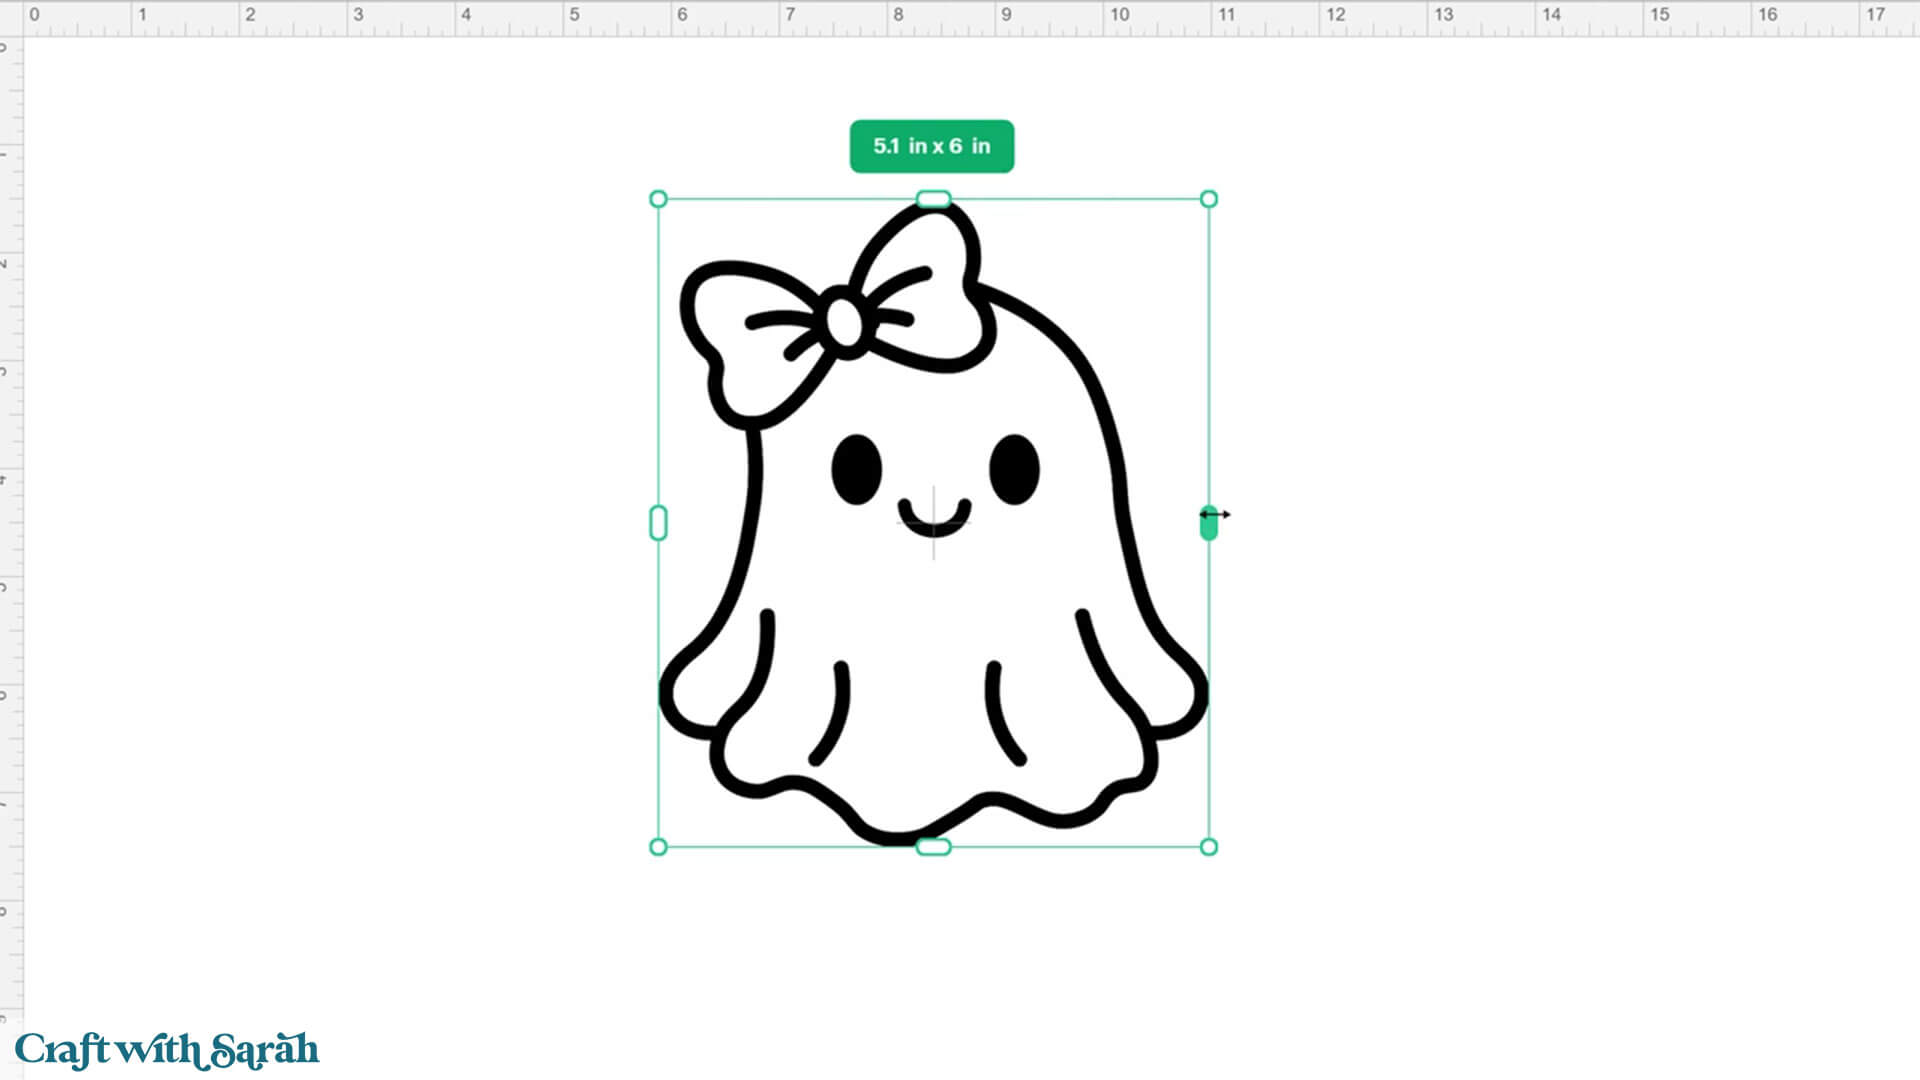Click the 10 mark on the horizontal ruler
1920x1080 pixels.
1119,15
